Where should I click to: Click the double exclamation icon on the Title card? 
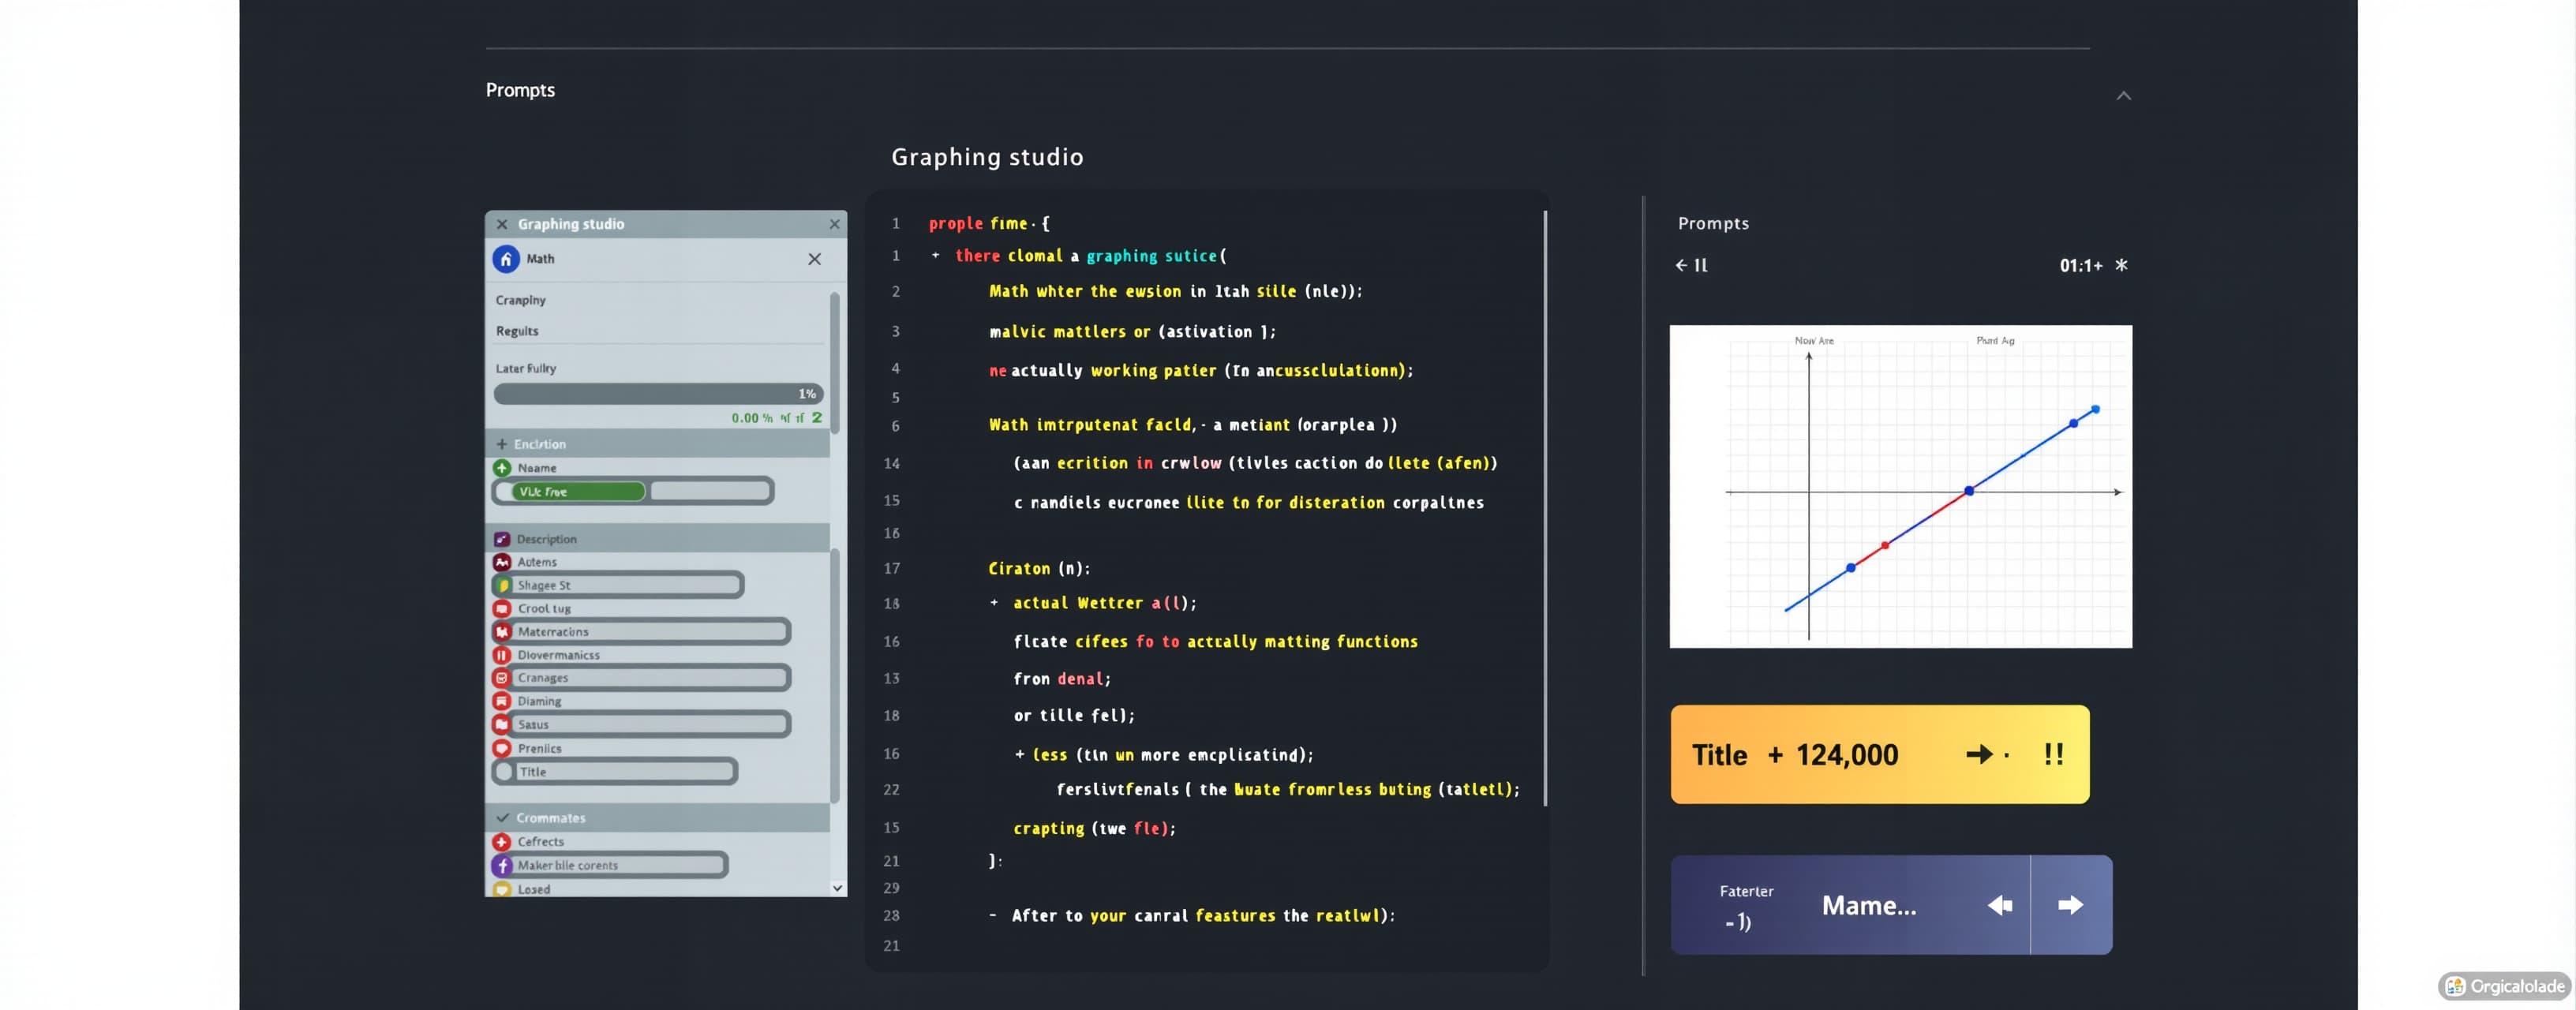(x=2053, y=754)
